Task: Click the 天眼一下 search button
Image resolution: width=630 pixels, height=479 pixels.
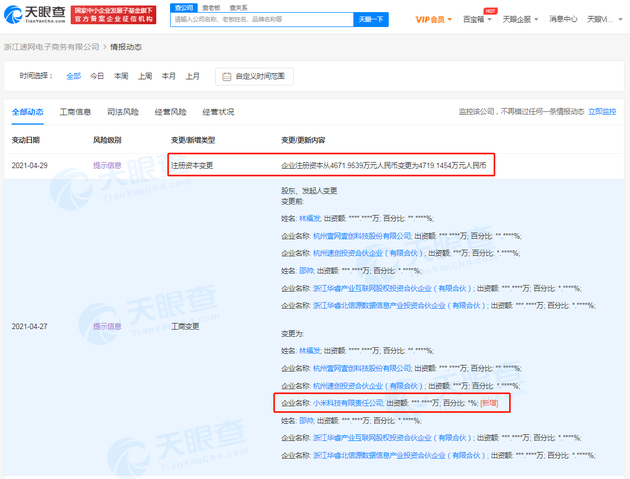Action: [x=371, y=19]
